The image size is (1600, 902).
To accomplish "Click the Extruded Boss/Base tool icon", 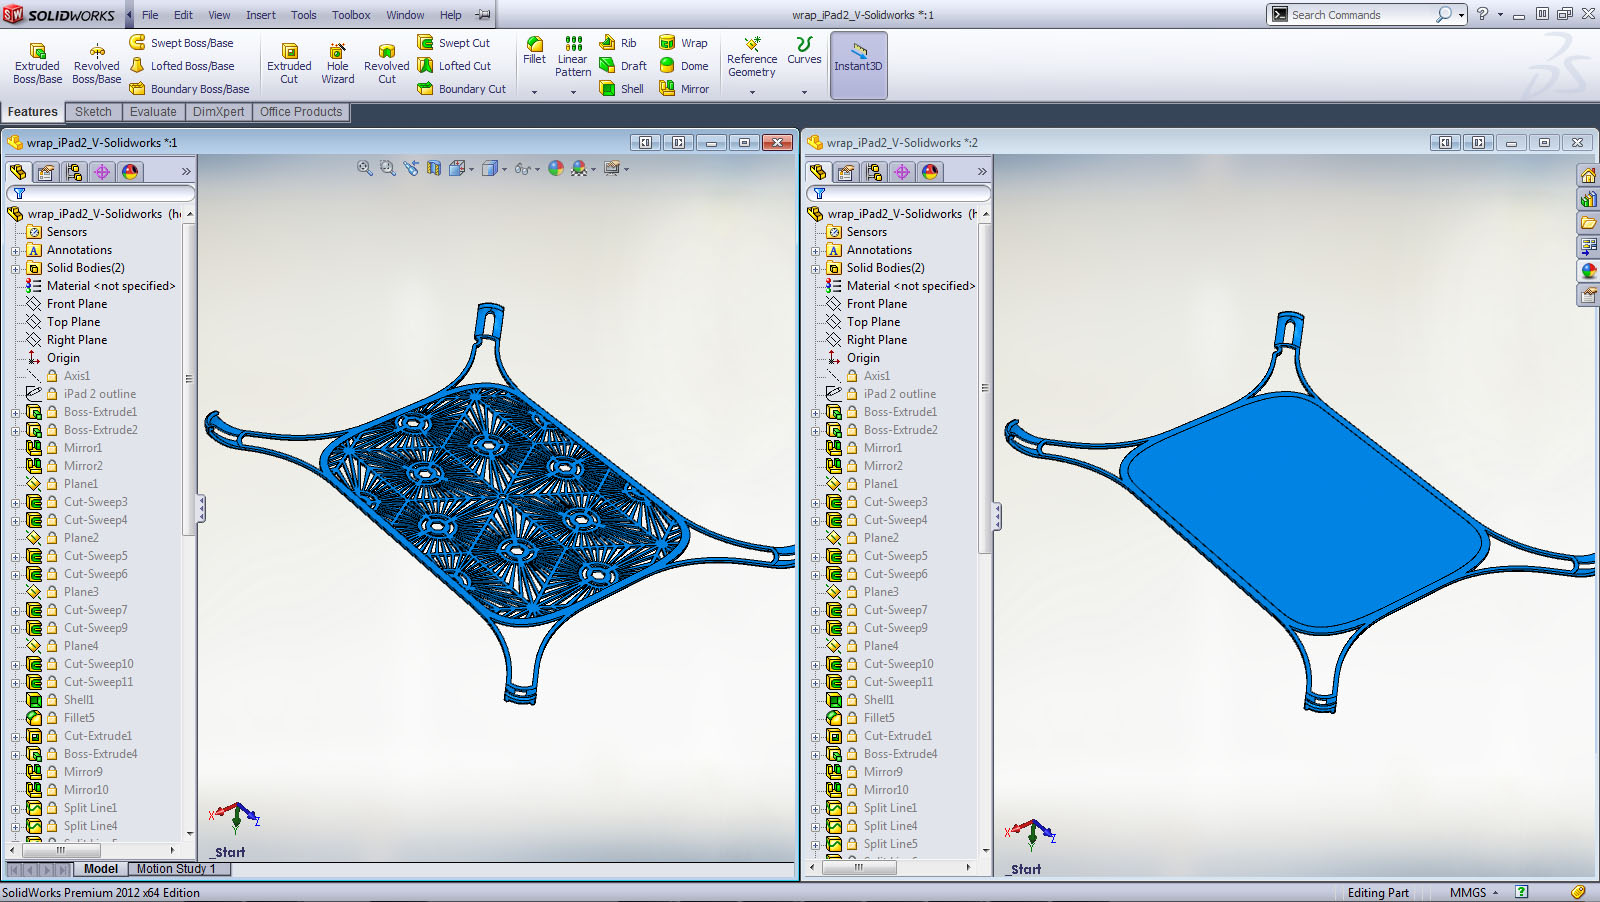I will point(37,52).
